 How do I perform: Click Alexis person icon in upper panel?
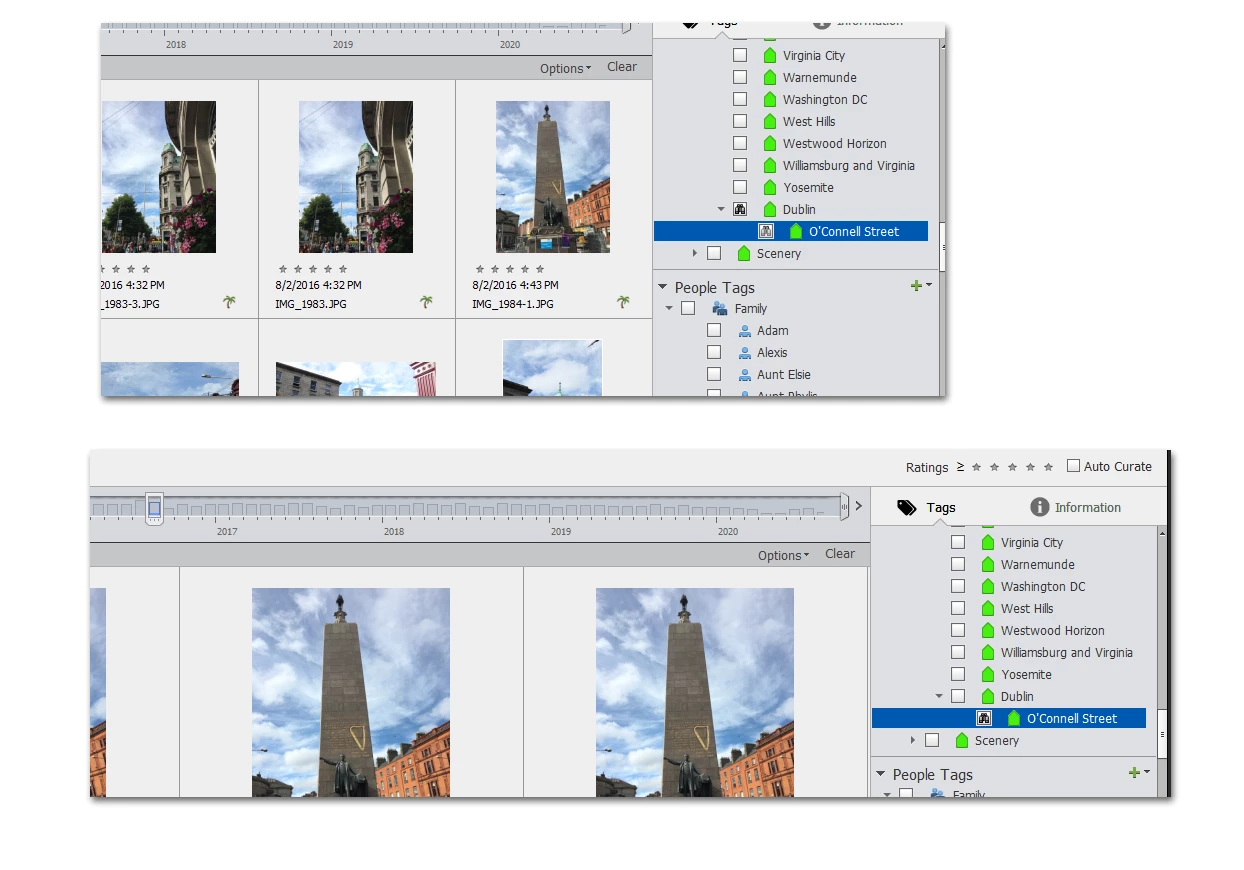pyautogui.click(x=745, y=353)
